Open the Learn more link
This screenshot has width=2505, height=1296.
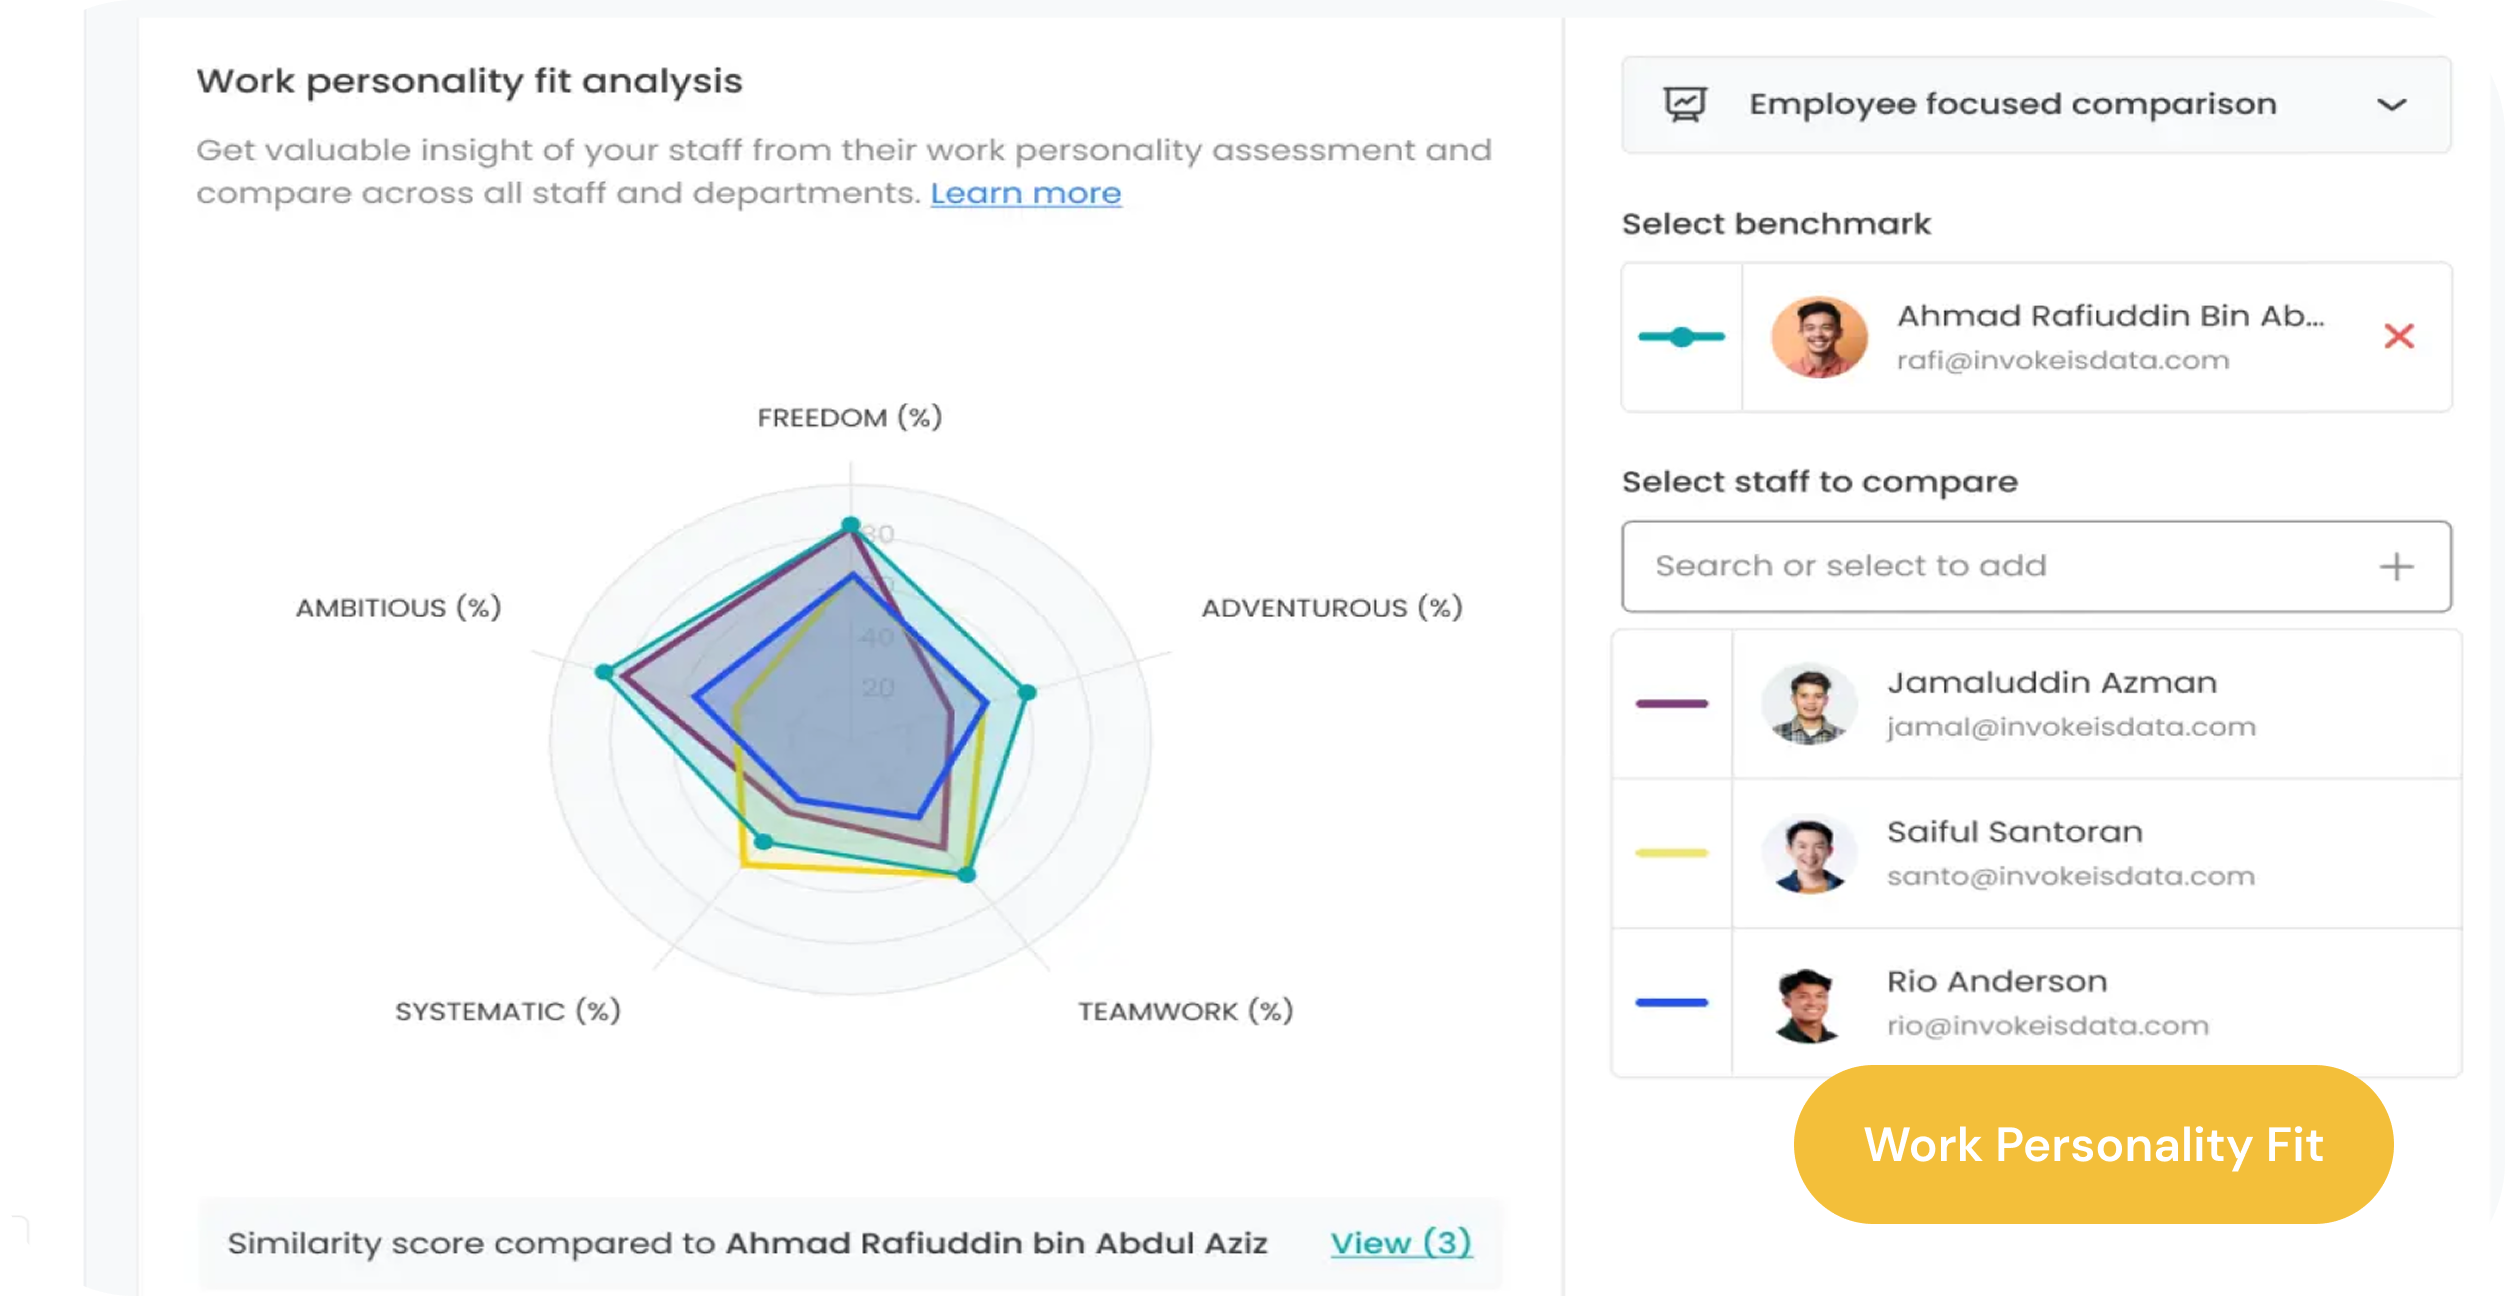coord(1026,193)
